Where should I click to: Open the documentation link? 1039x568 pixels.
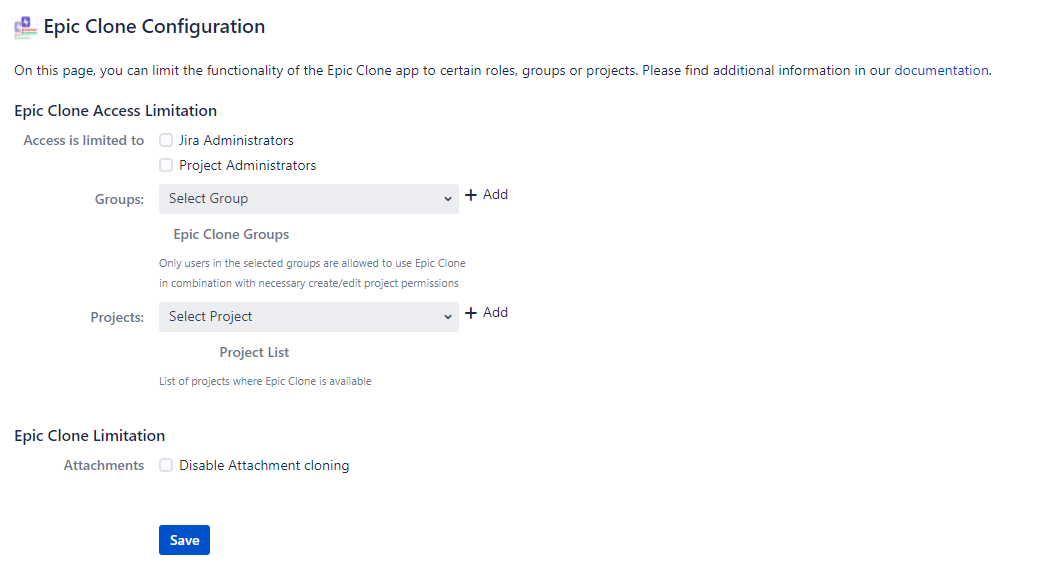[940, 71]
